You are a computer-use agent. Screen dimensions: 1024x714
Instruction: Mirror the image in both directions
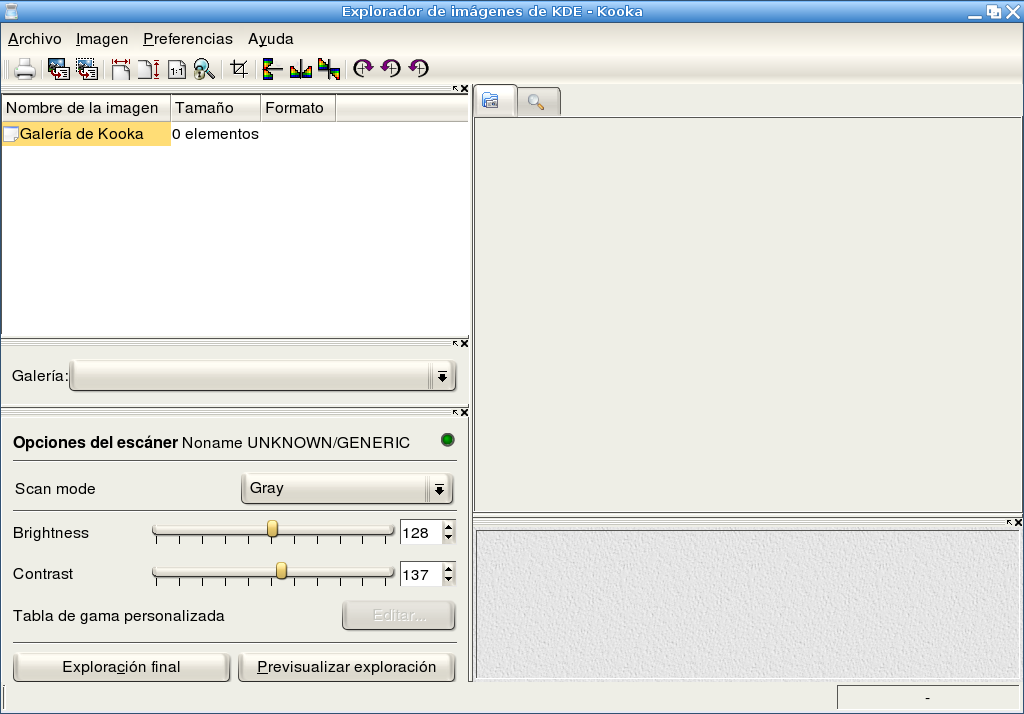pos(329,69)
